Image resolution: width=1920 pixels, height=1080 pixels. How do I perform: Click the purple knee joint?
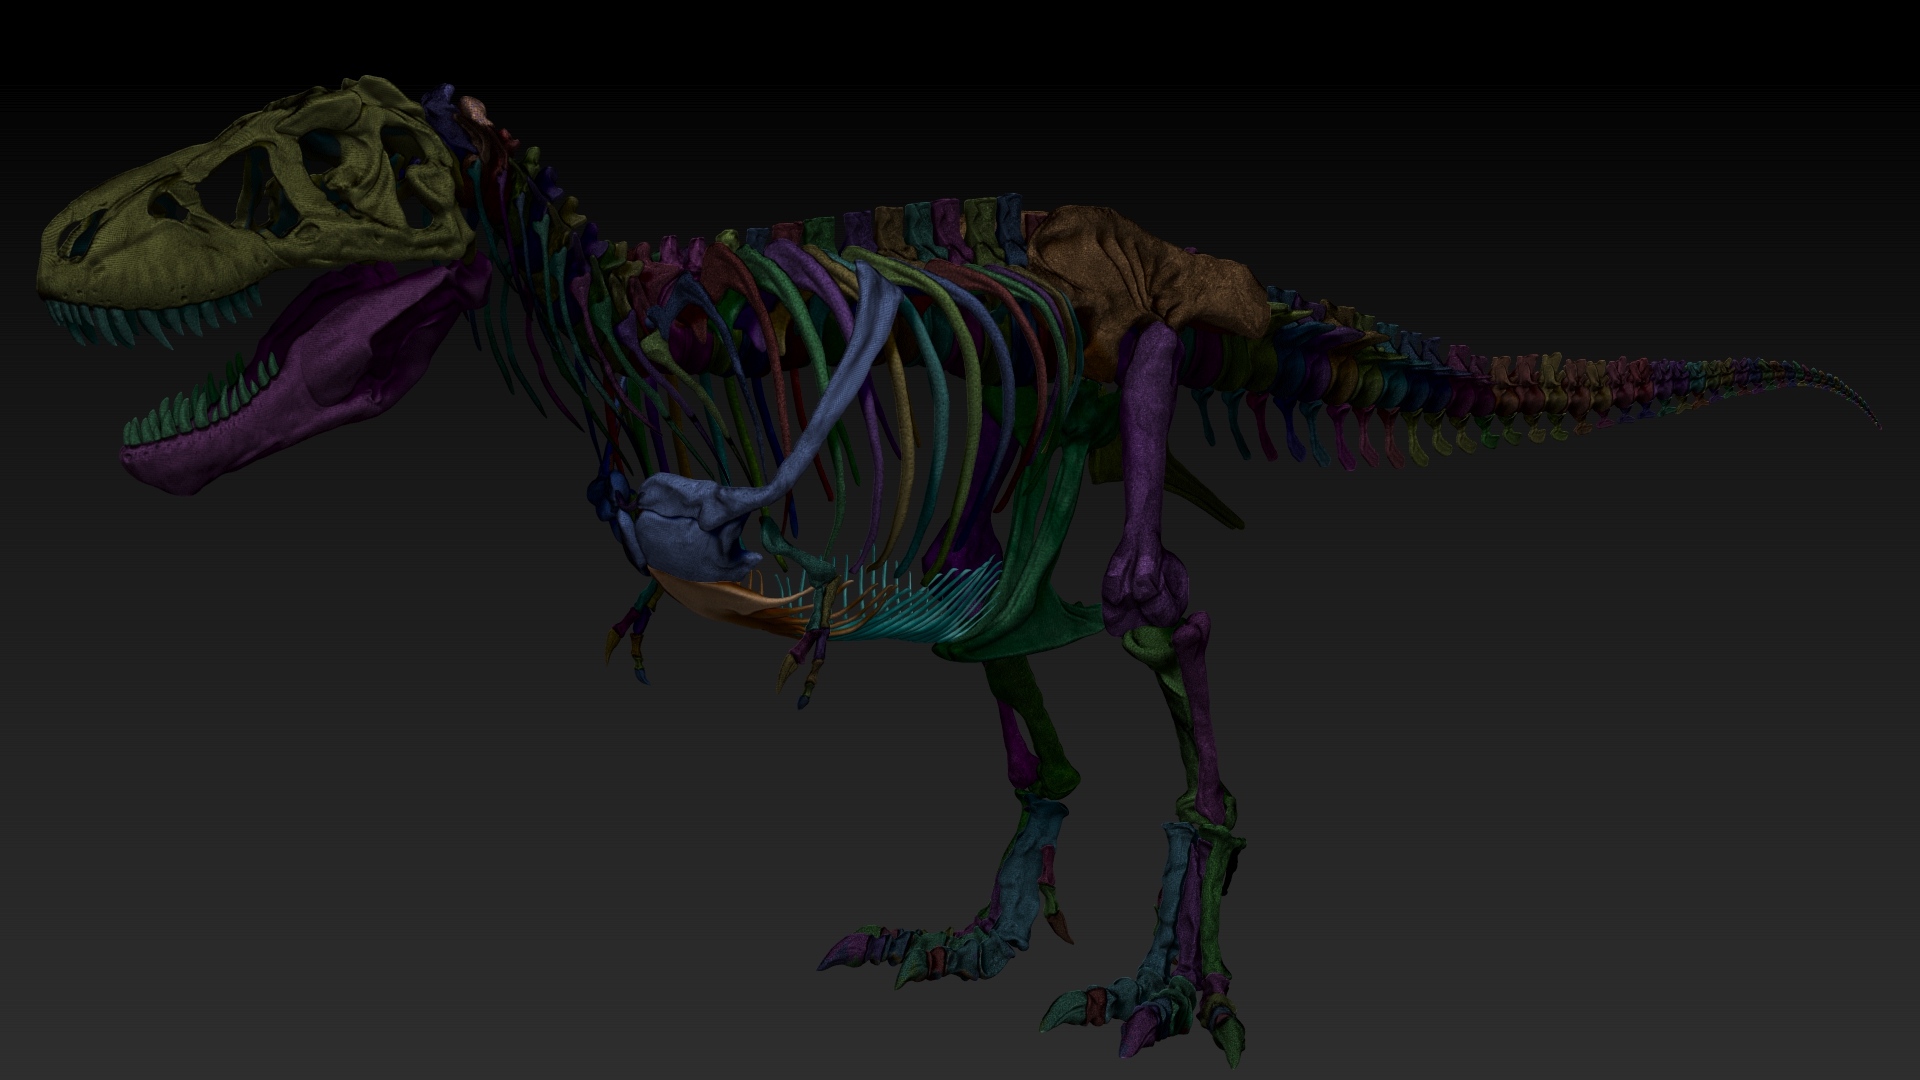pos(1145,590)
